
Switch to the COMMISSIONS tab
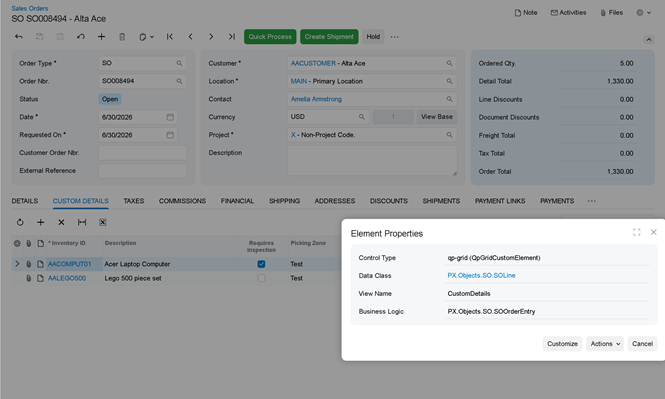click(x=182, y=201)
